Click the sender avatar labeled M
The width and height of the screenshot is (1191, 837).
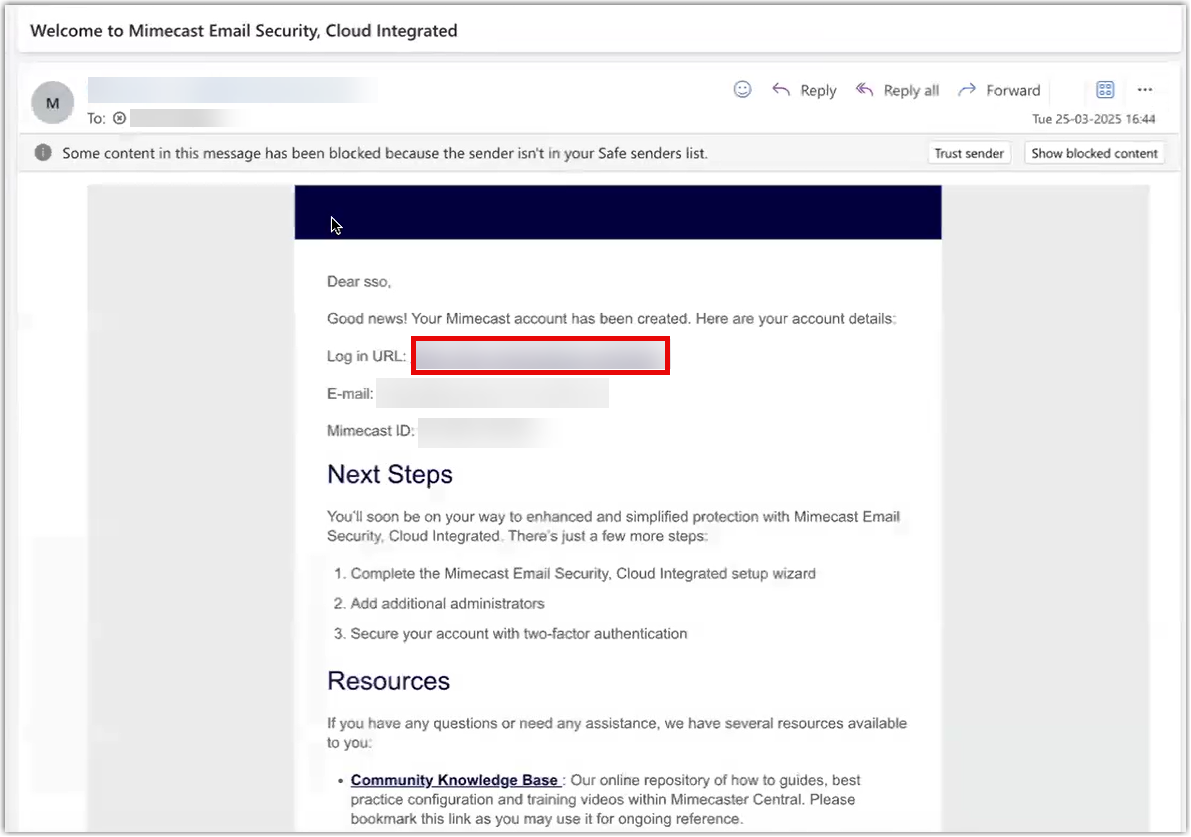[53, 103]
